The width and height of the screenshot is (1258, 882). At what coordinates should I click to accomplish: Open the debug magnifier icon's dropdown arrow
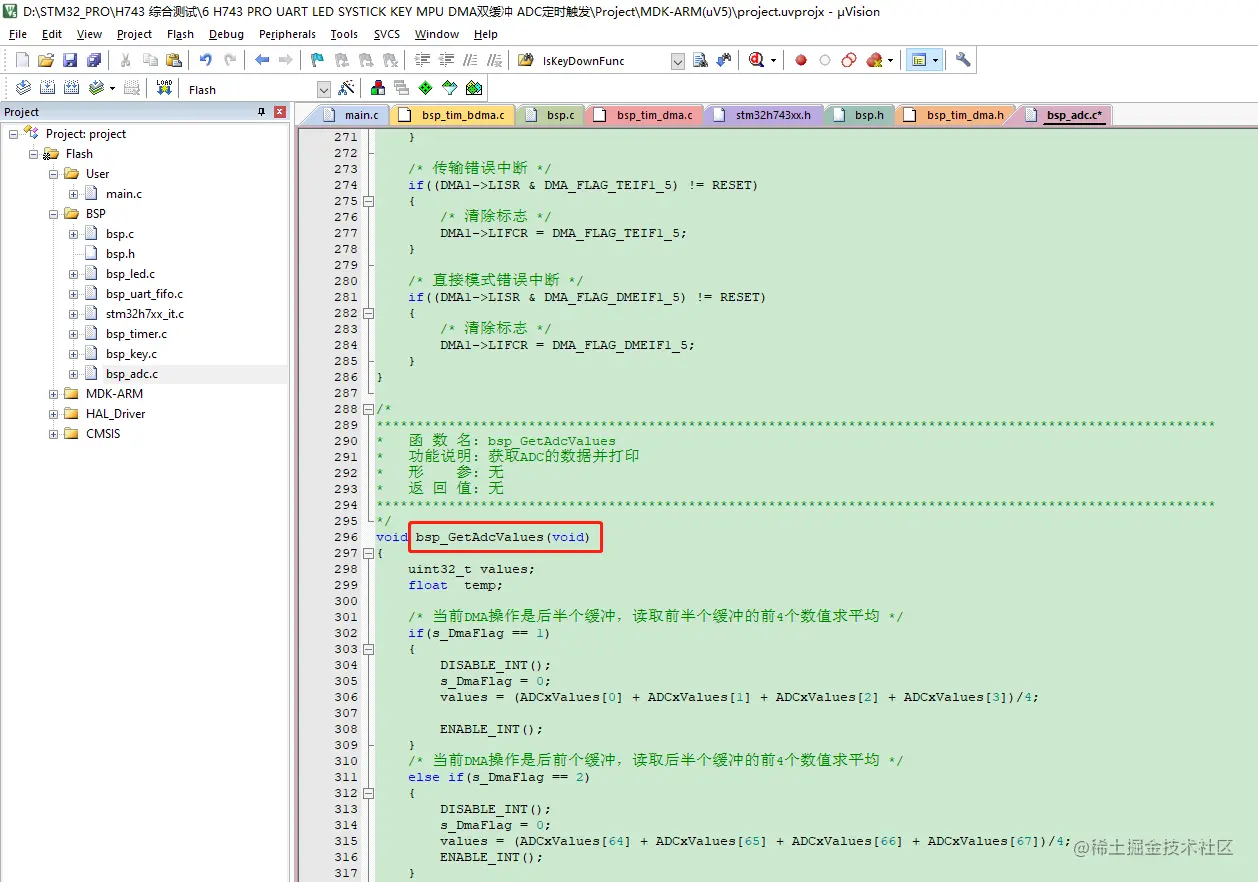coord(774,61)
